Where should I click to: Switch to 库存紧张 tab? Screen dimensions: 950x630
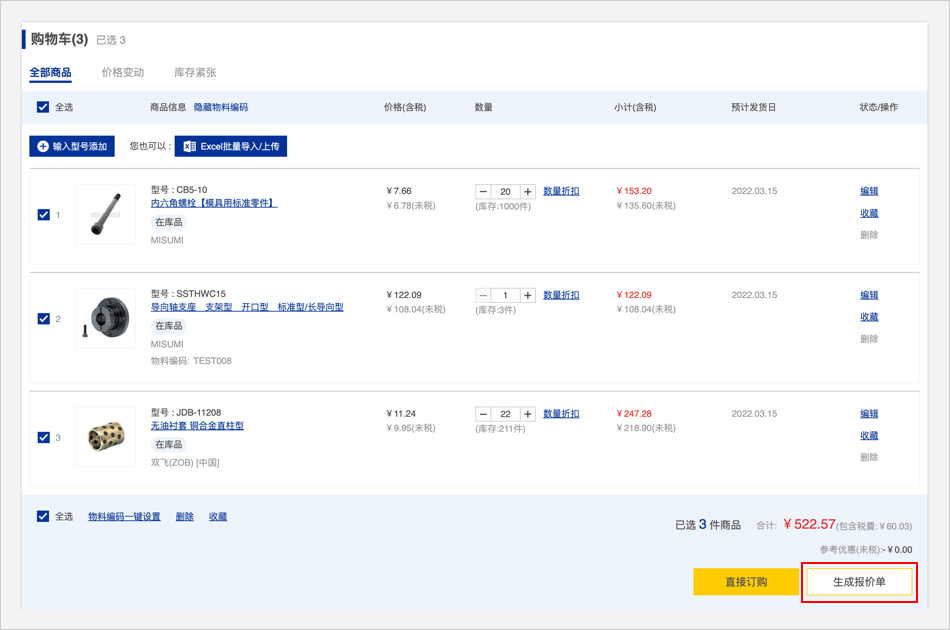coord(195,73)
